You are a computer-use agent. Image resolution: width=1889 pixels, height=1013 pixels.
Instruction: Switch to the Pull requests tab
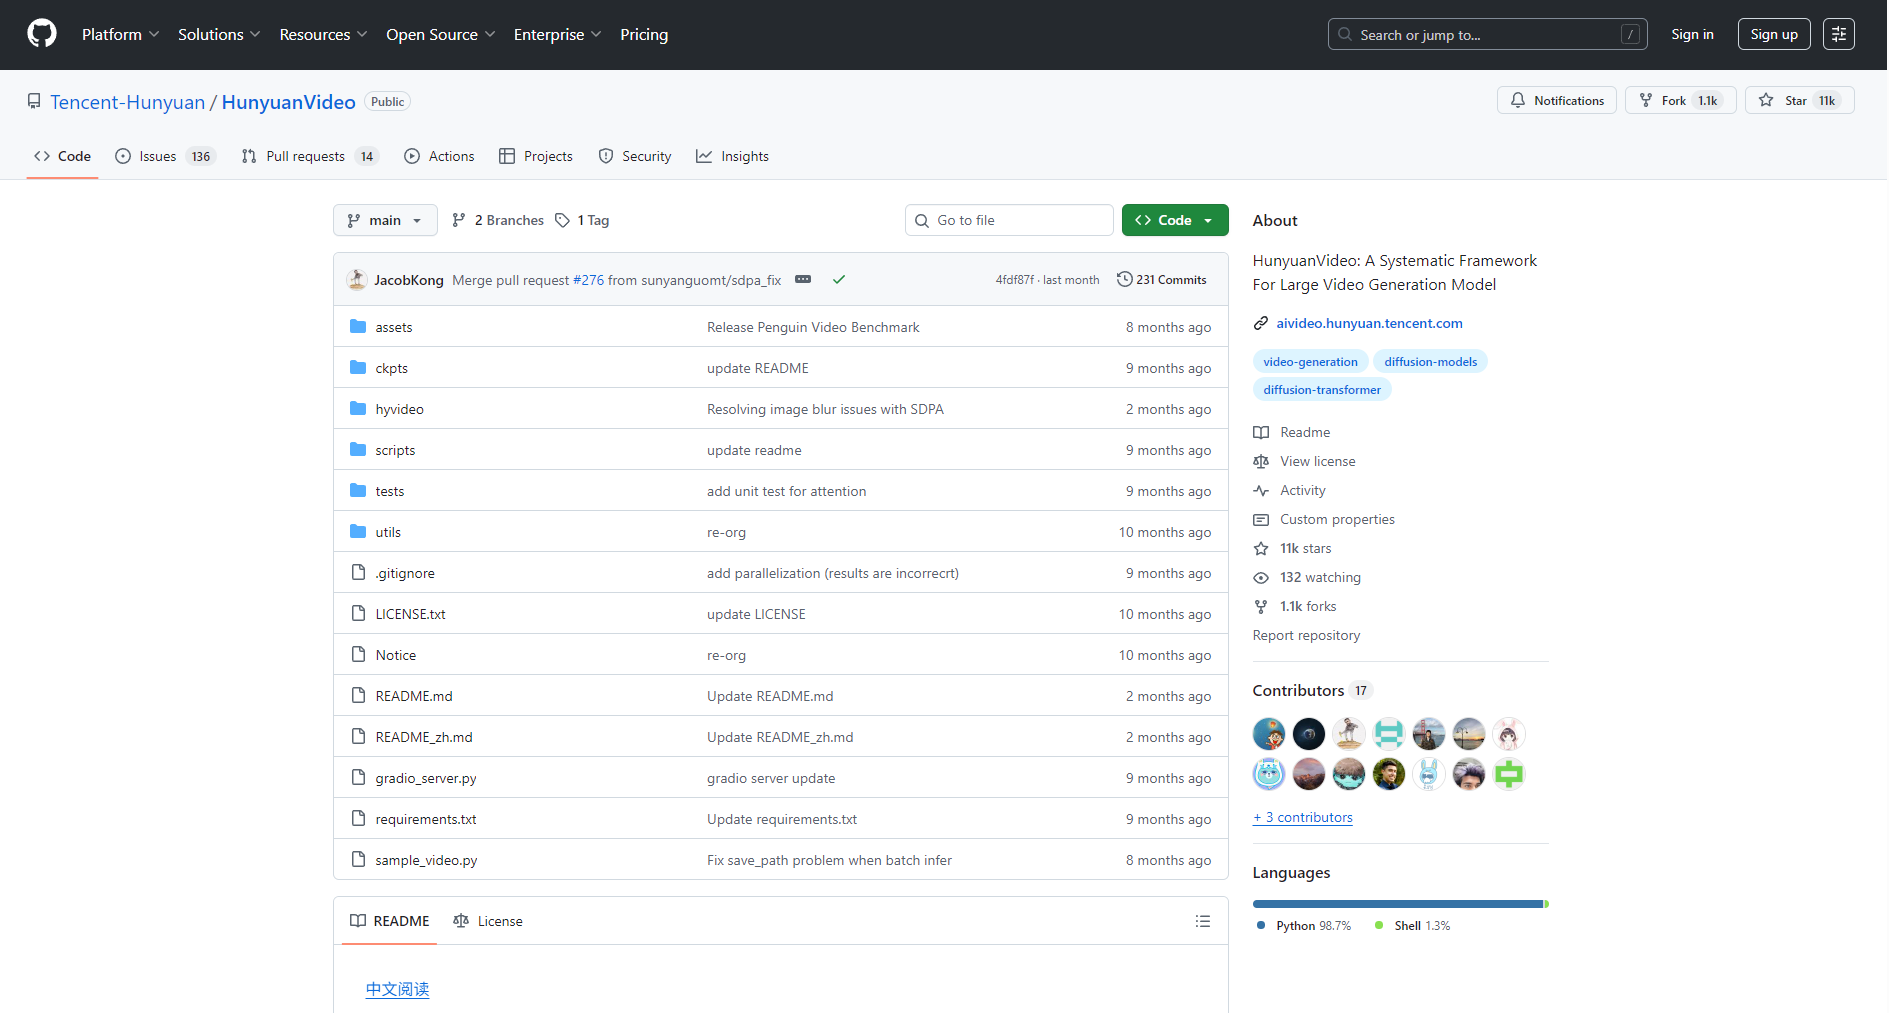[x=310, y=156]
